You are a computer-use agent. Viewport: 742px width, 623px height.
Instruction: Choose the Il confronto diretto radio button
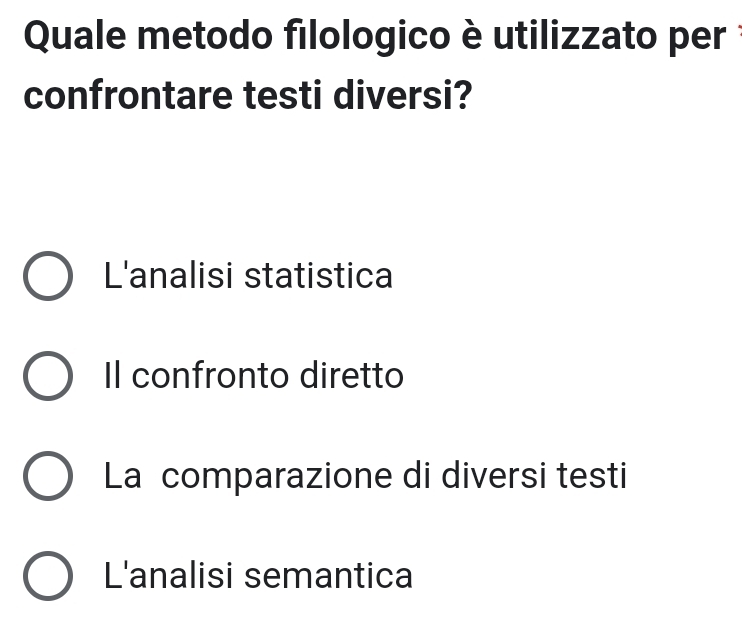click(x=47, y=377)
